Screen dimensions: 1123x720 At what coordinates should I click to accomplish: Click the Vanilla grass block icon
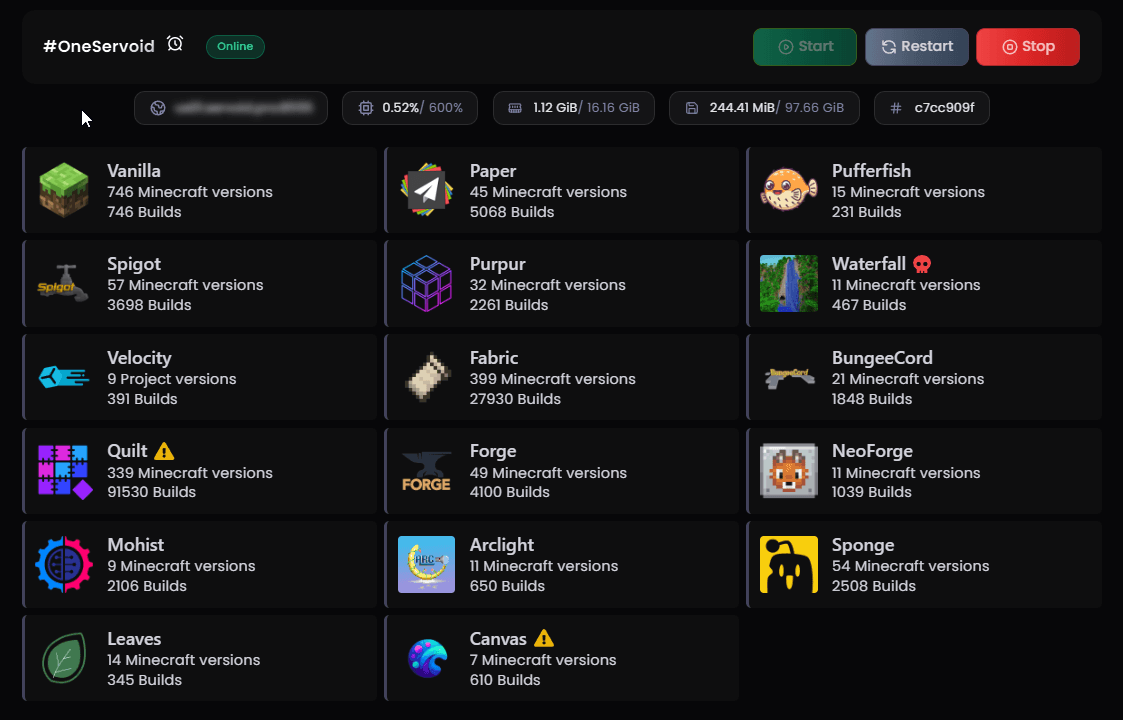click(x=64, y=191)
